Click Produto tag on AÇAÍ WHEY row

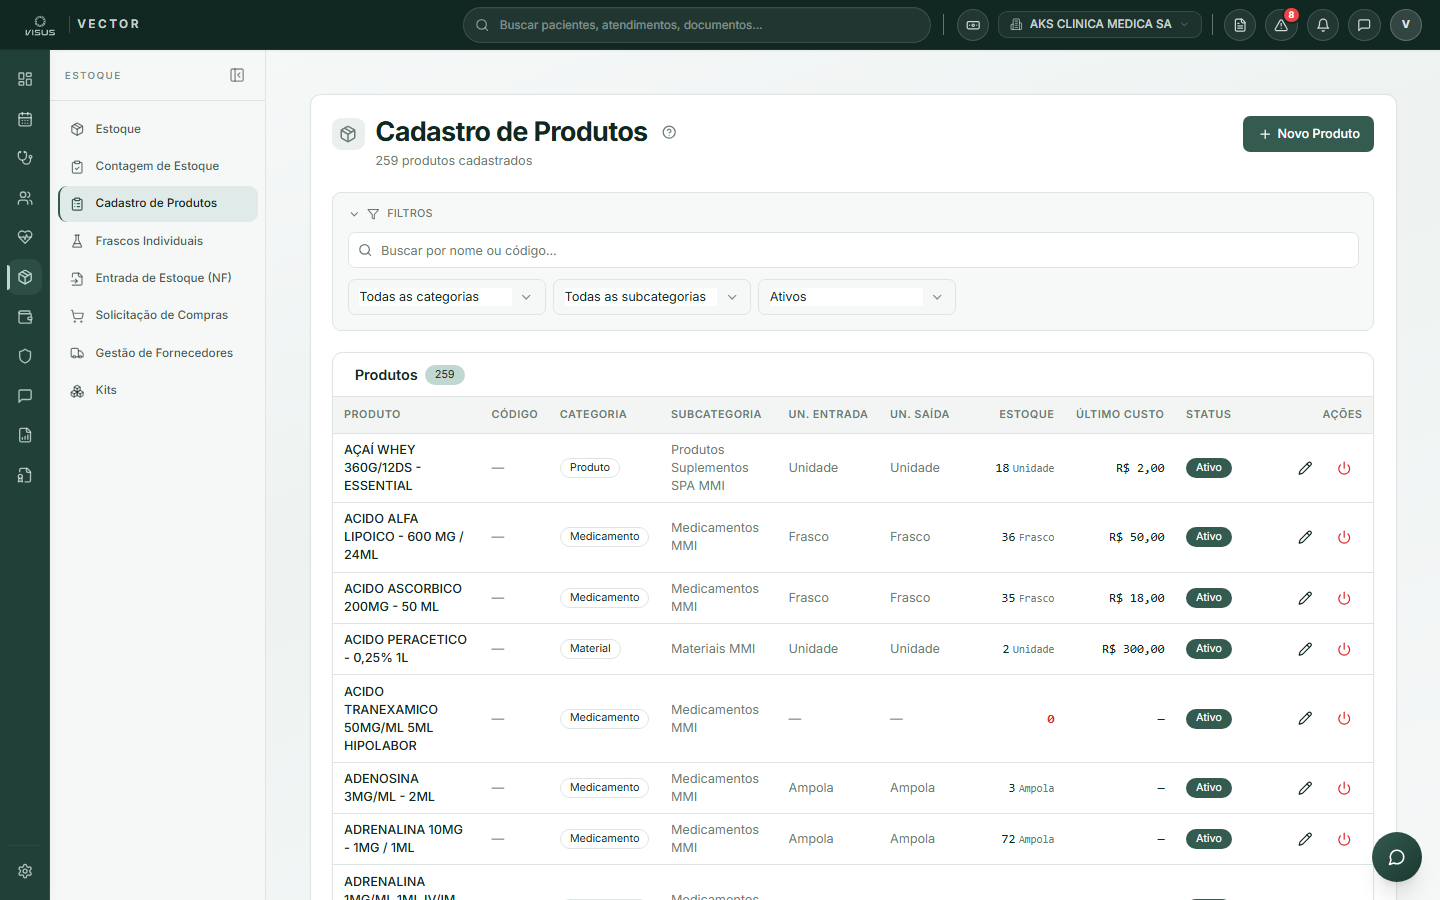tap(590, 468)
